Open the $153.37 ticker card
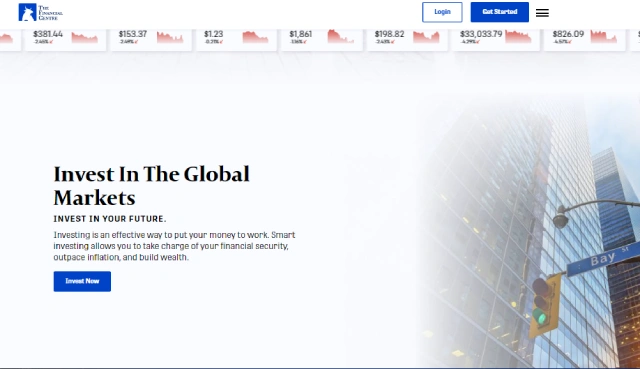Image resolution: width=640 pixels, height=369 pixels. (x=151, y=40)
